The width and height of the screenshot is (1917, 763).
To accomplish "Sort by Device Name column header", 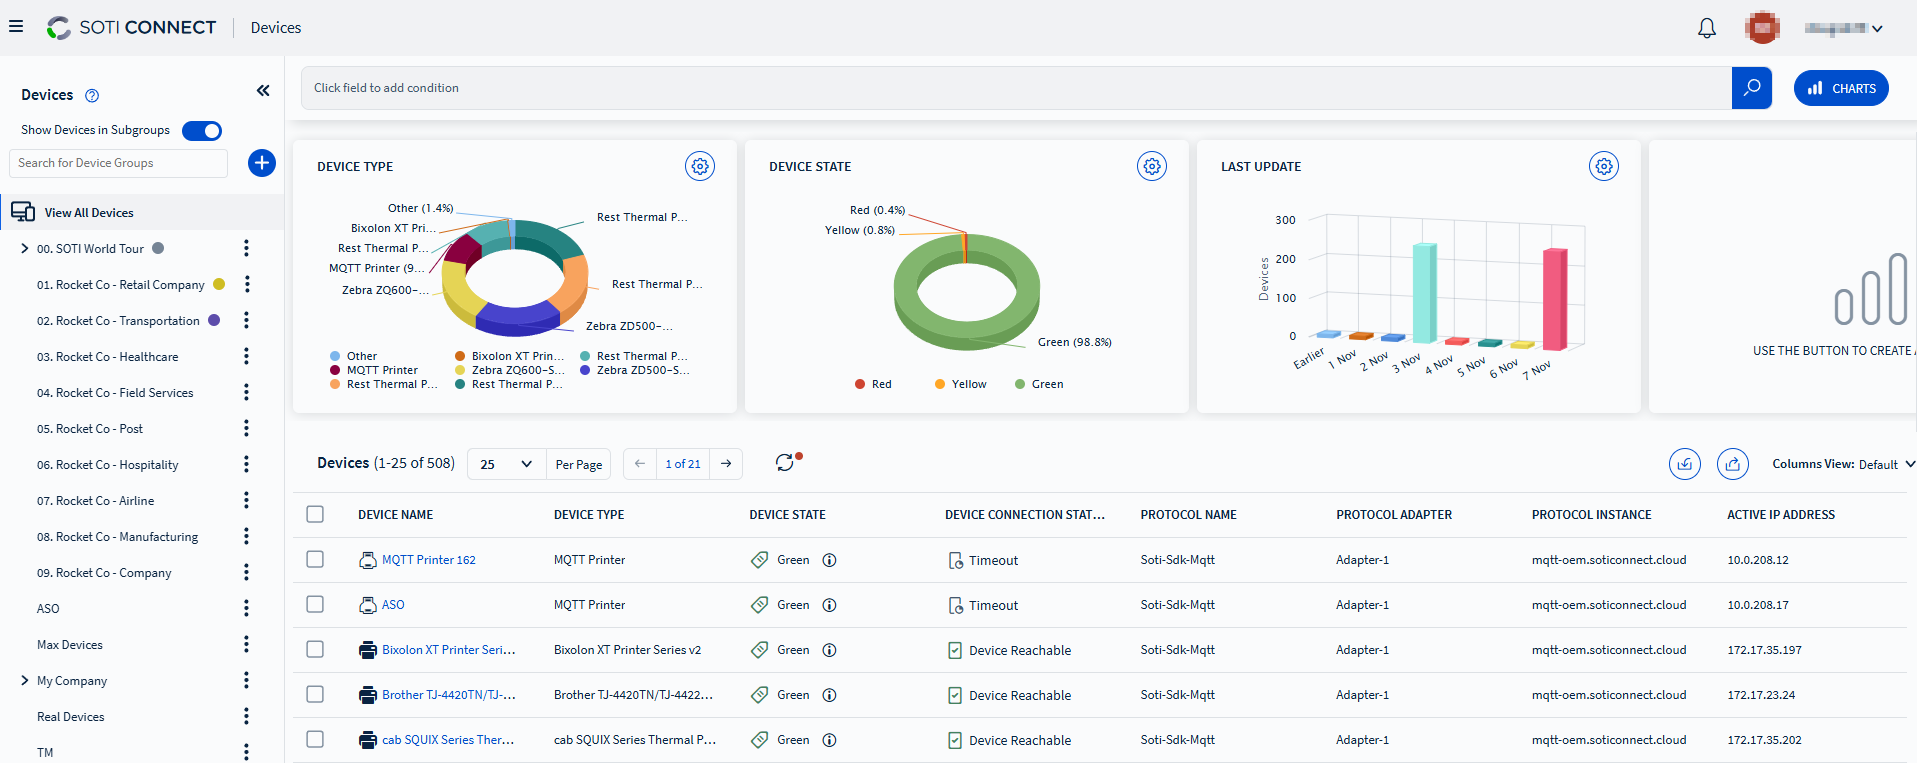I will click(396, 515).
